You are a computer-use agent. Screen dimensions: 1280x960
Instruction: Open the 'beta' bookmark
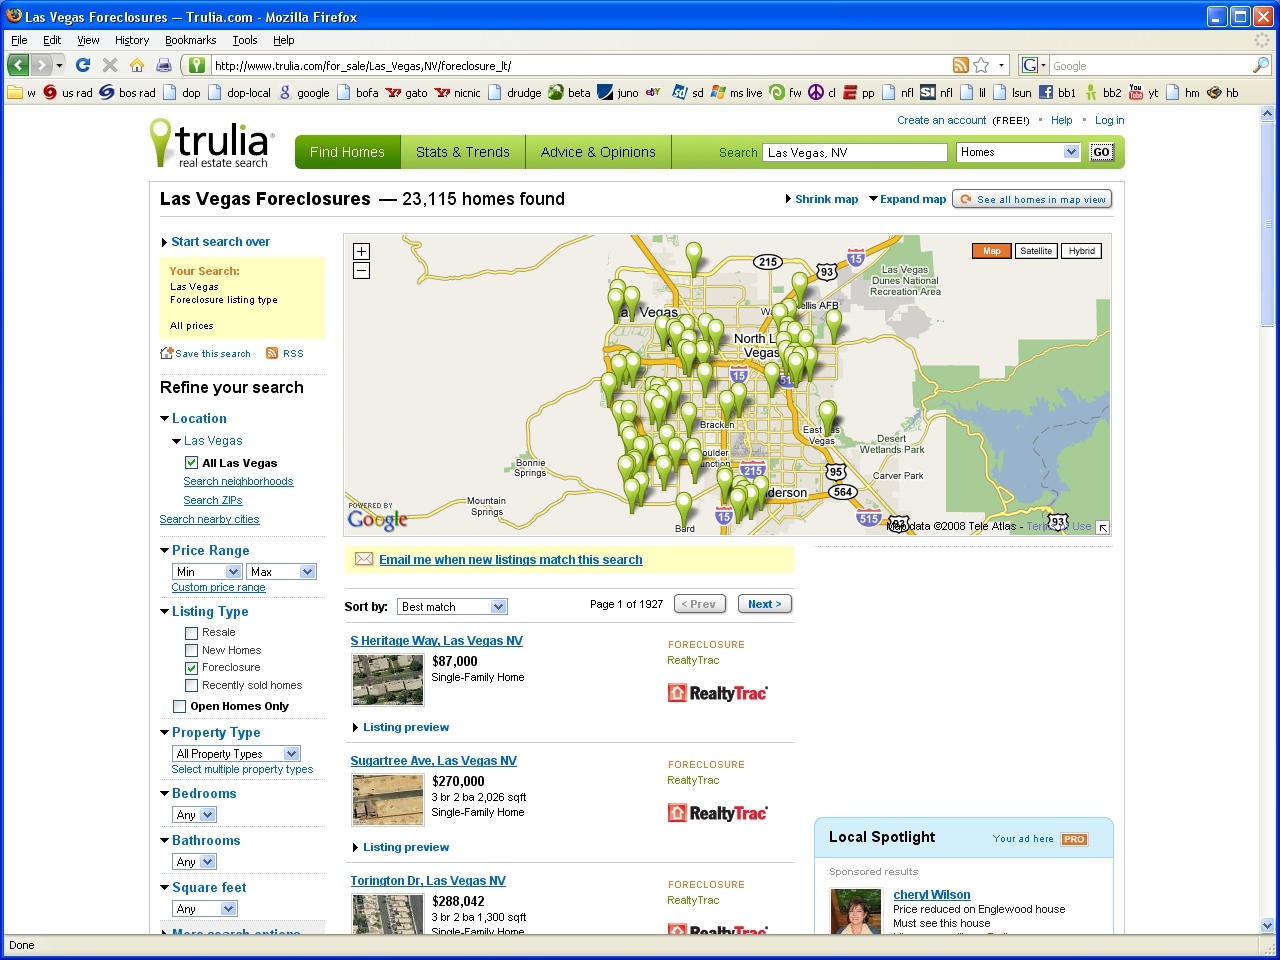(569, 93)
